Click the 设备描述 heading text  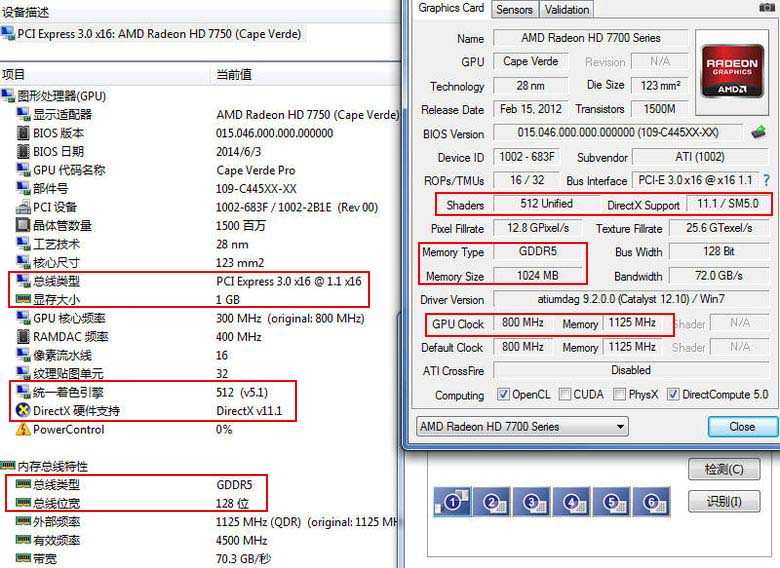[x=25, y=11]
